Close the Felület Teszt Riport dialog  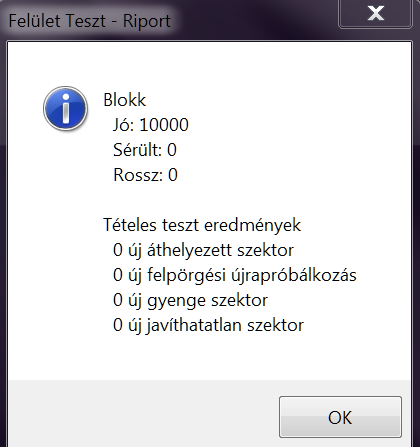click(375, 14)
